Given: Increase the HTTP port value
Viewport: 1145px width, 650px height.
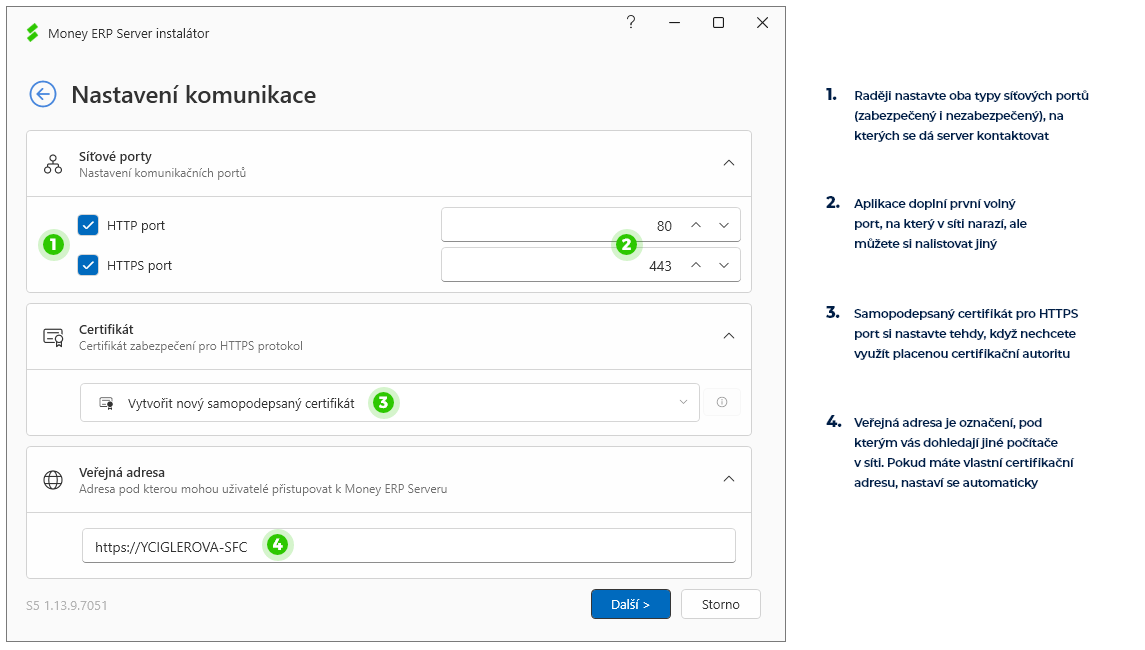Looking at the screenshot, I should (x=696, y=225).
